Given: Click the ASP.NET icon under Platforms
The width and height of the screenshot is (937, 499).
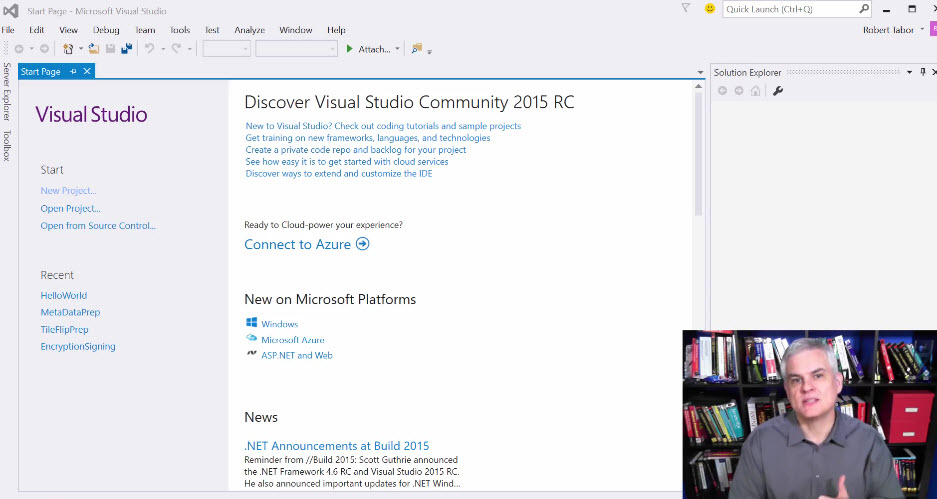Looking at the screenshot, I should (252, 354).
